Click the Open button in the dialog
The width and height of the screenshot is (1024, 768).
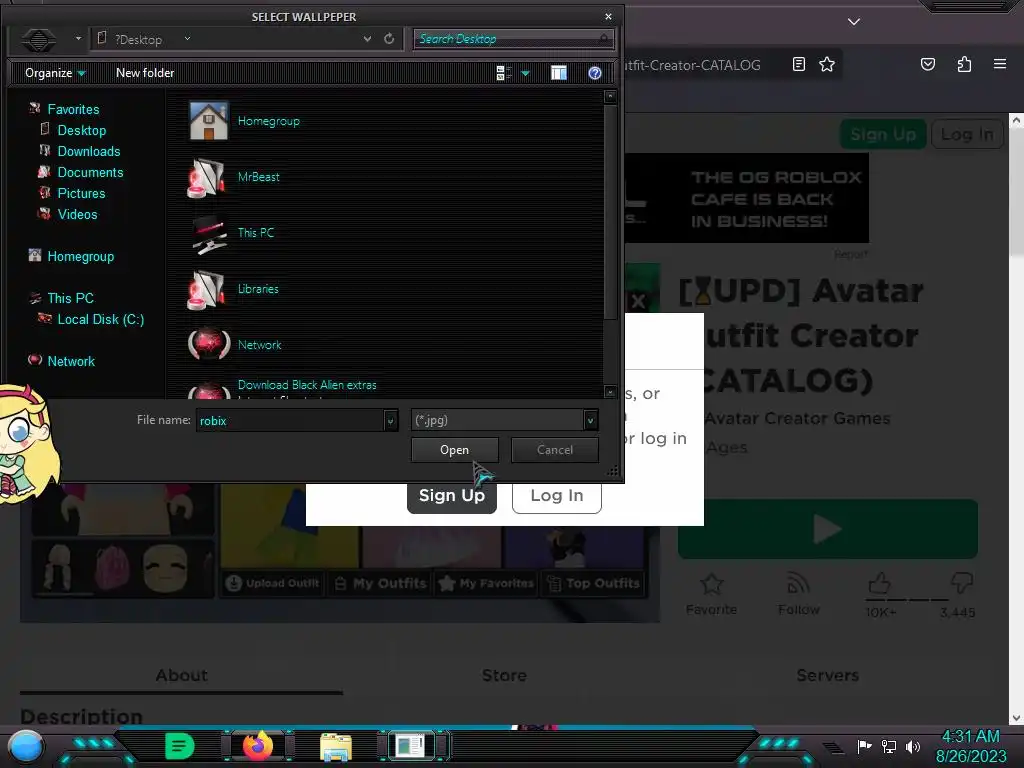click(x=455, y=450)
